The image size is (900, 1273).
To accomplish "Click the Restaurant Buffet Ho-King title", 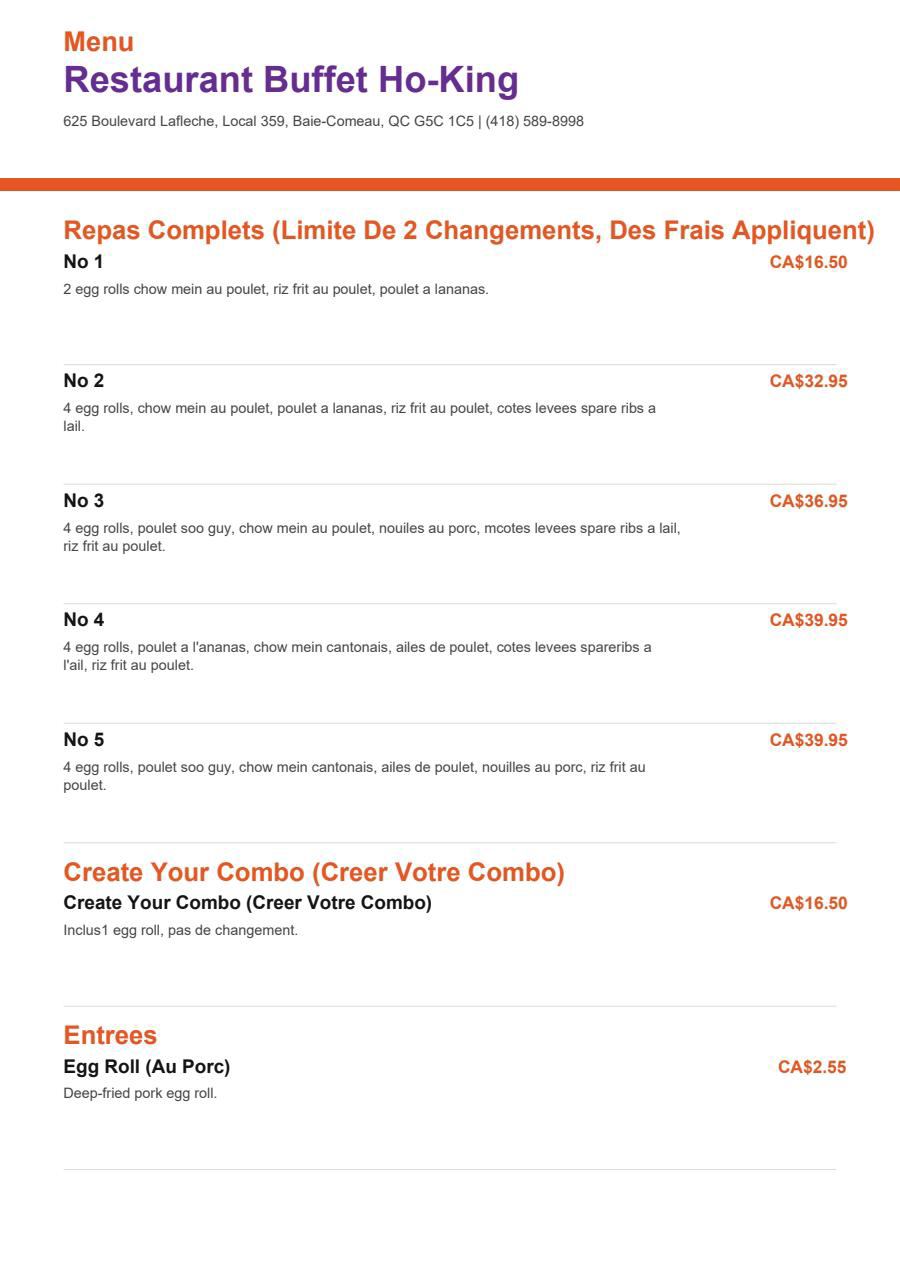I will click(291, 80).
